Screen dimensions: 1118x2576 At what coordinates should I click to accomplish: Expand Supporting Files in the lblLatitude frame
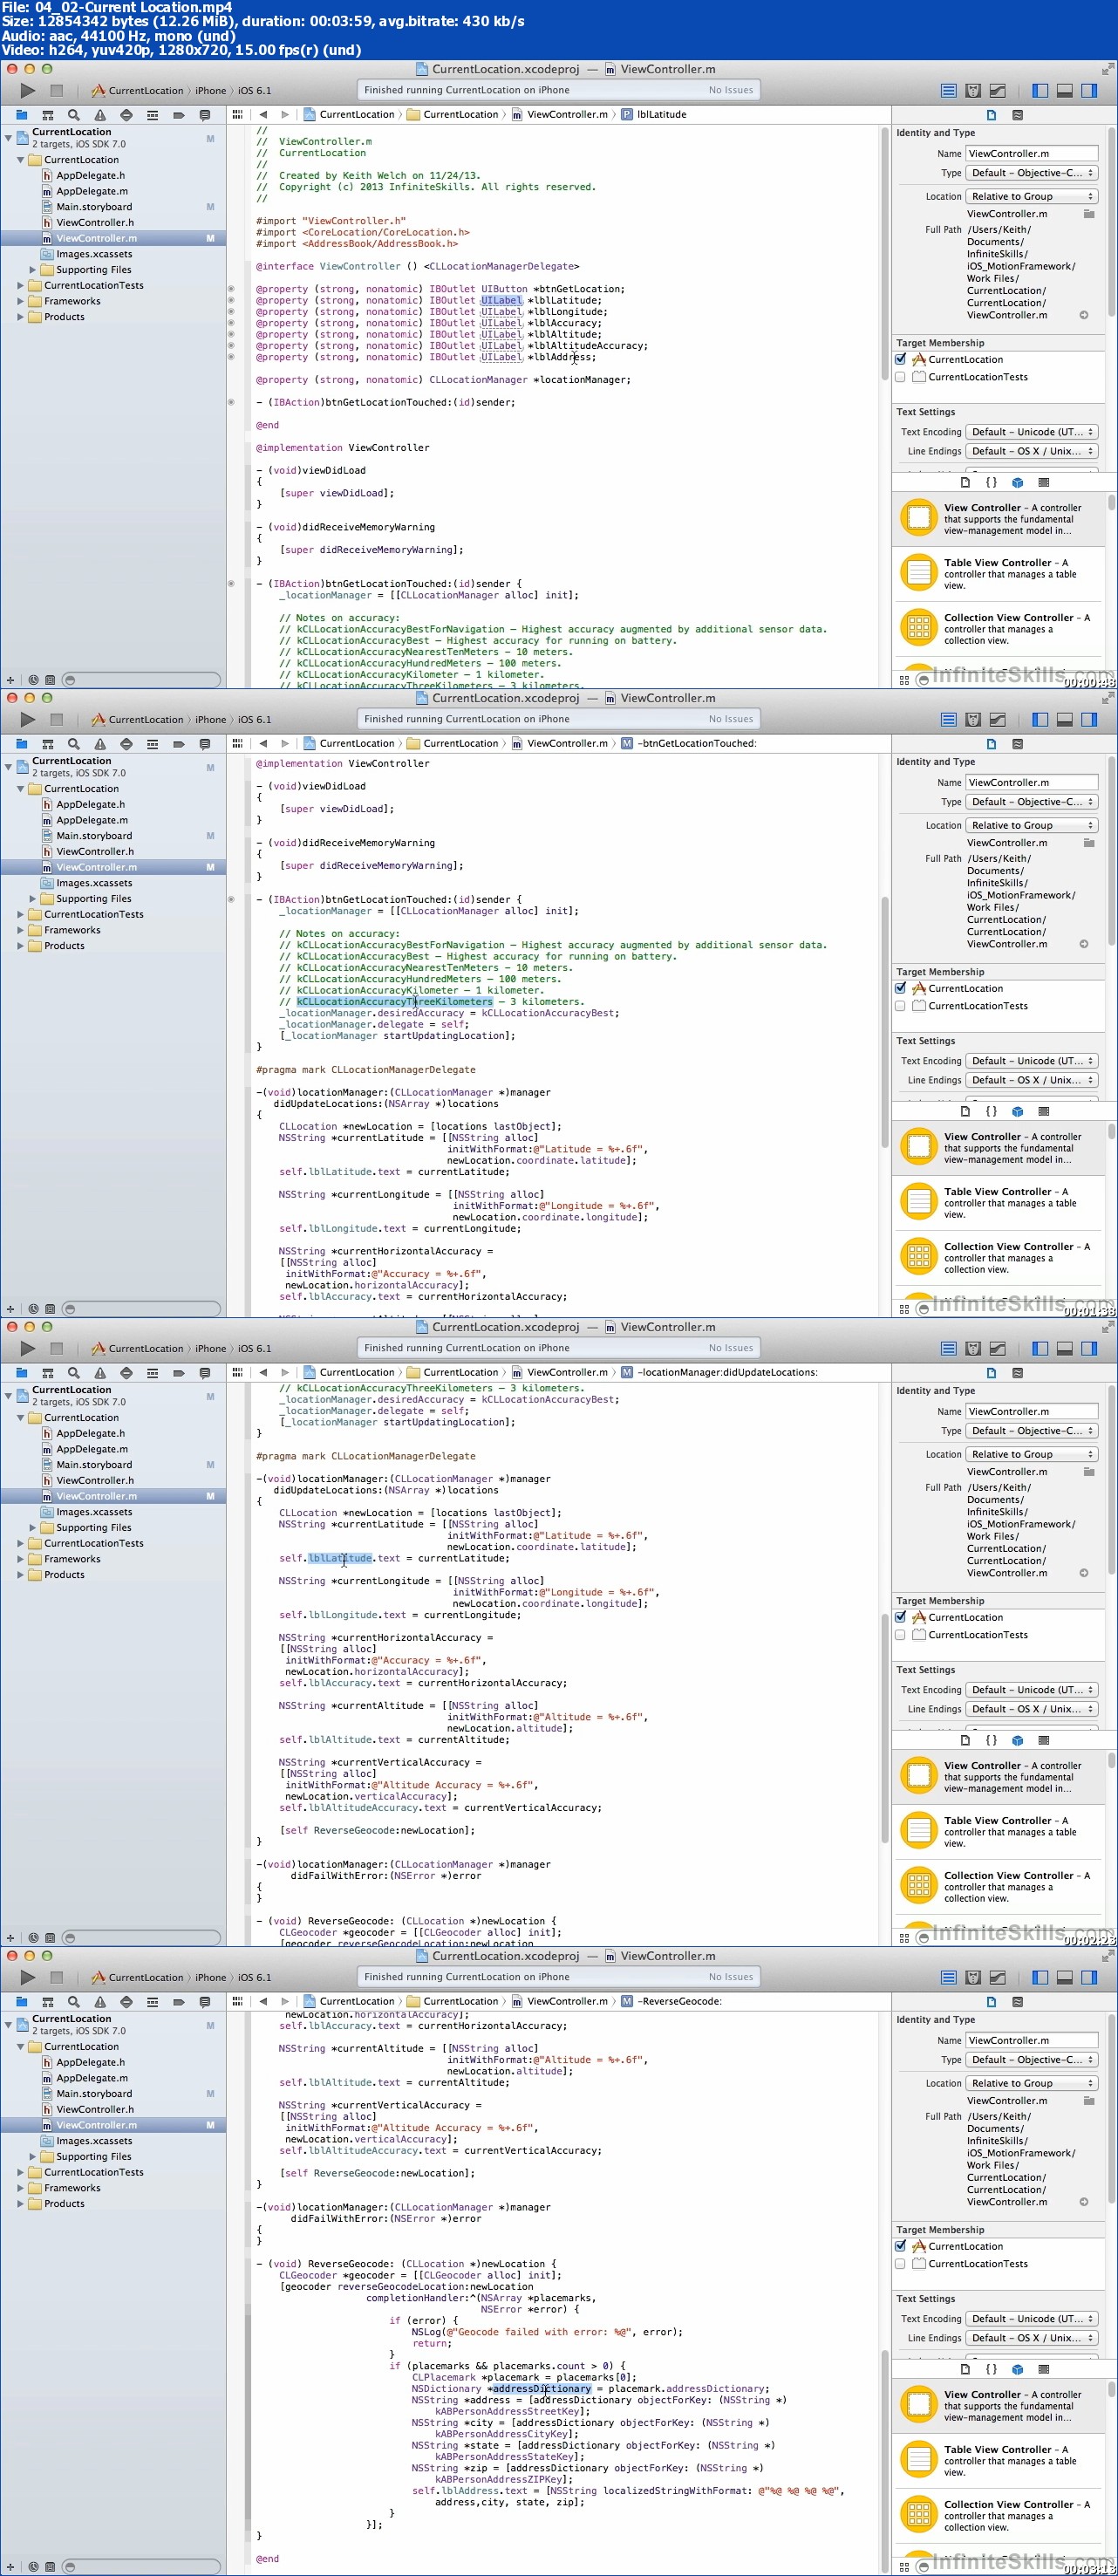(32, 270)
